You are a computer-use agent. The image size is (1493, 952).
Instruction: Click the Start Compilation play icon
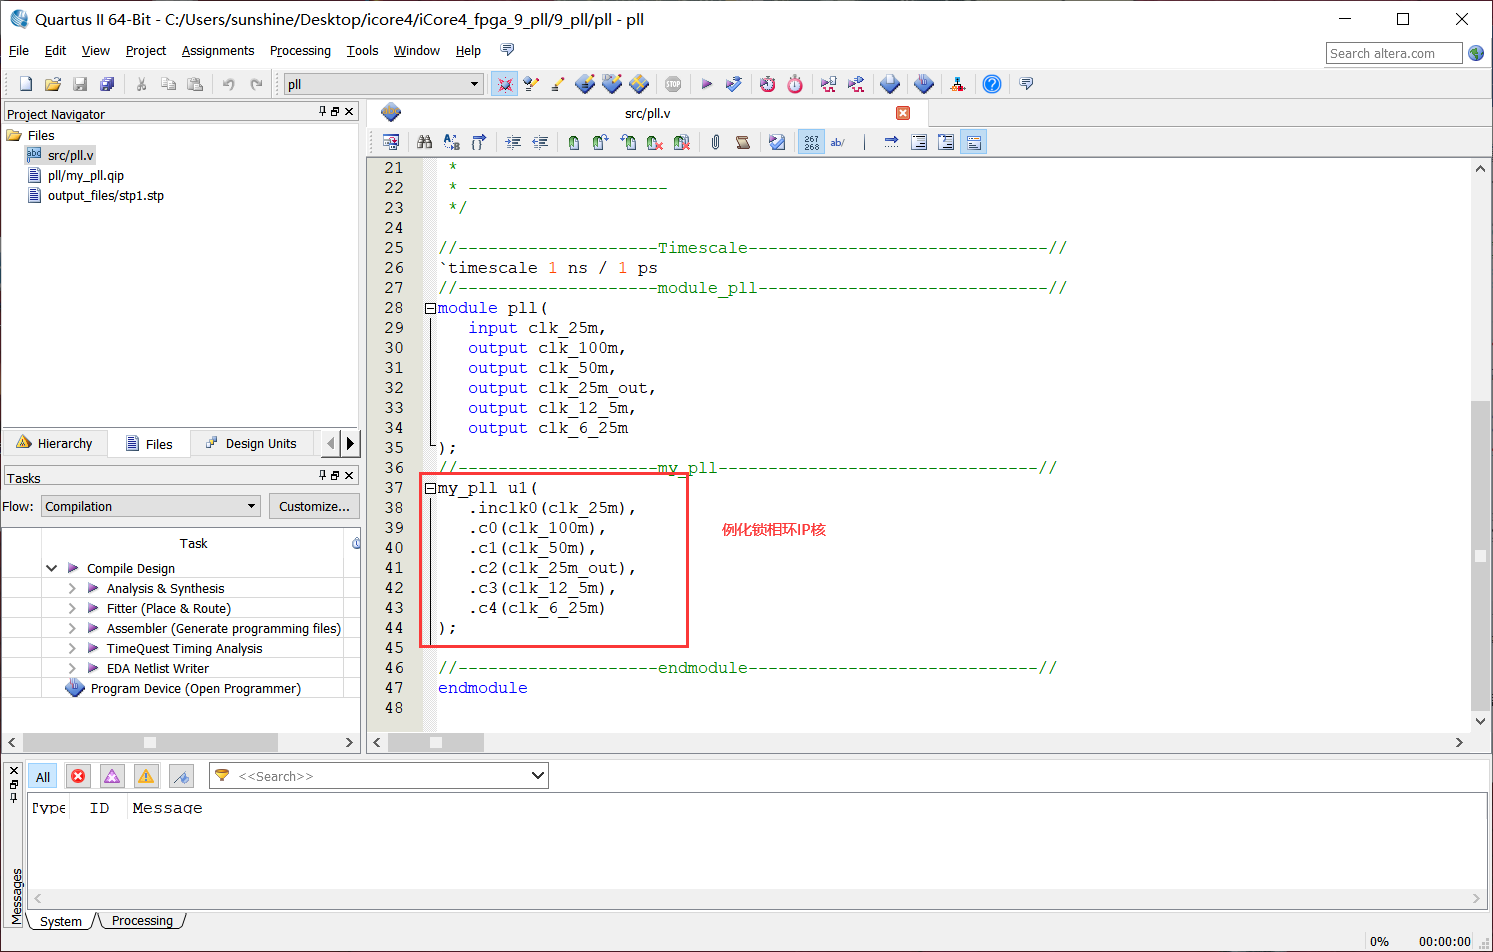point(706,84)
